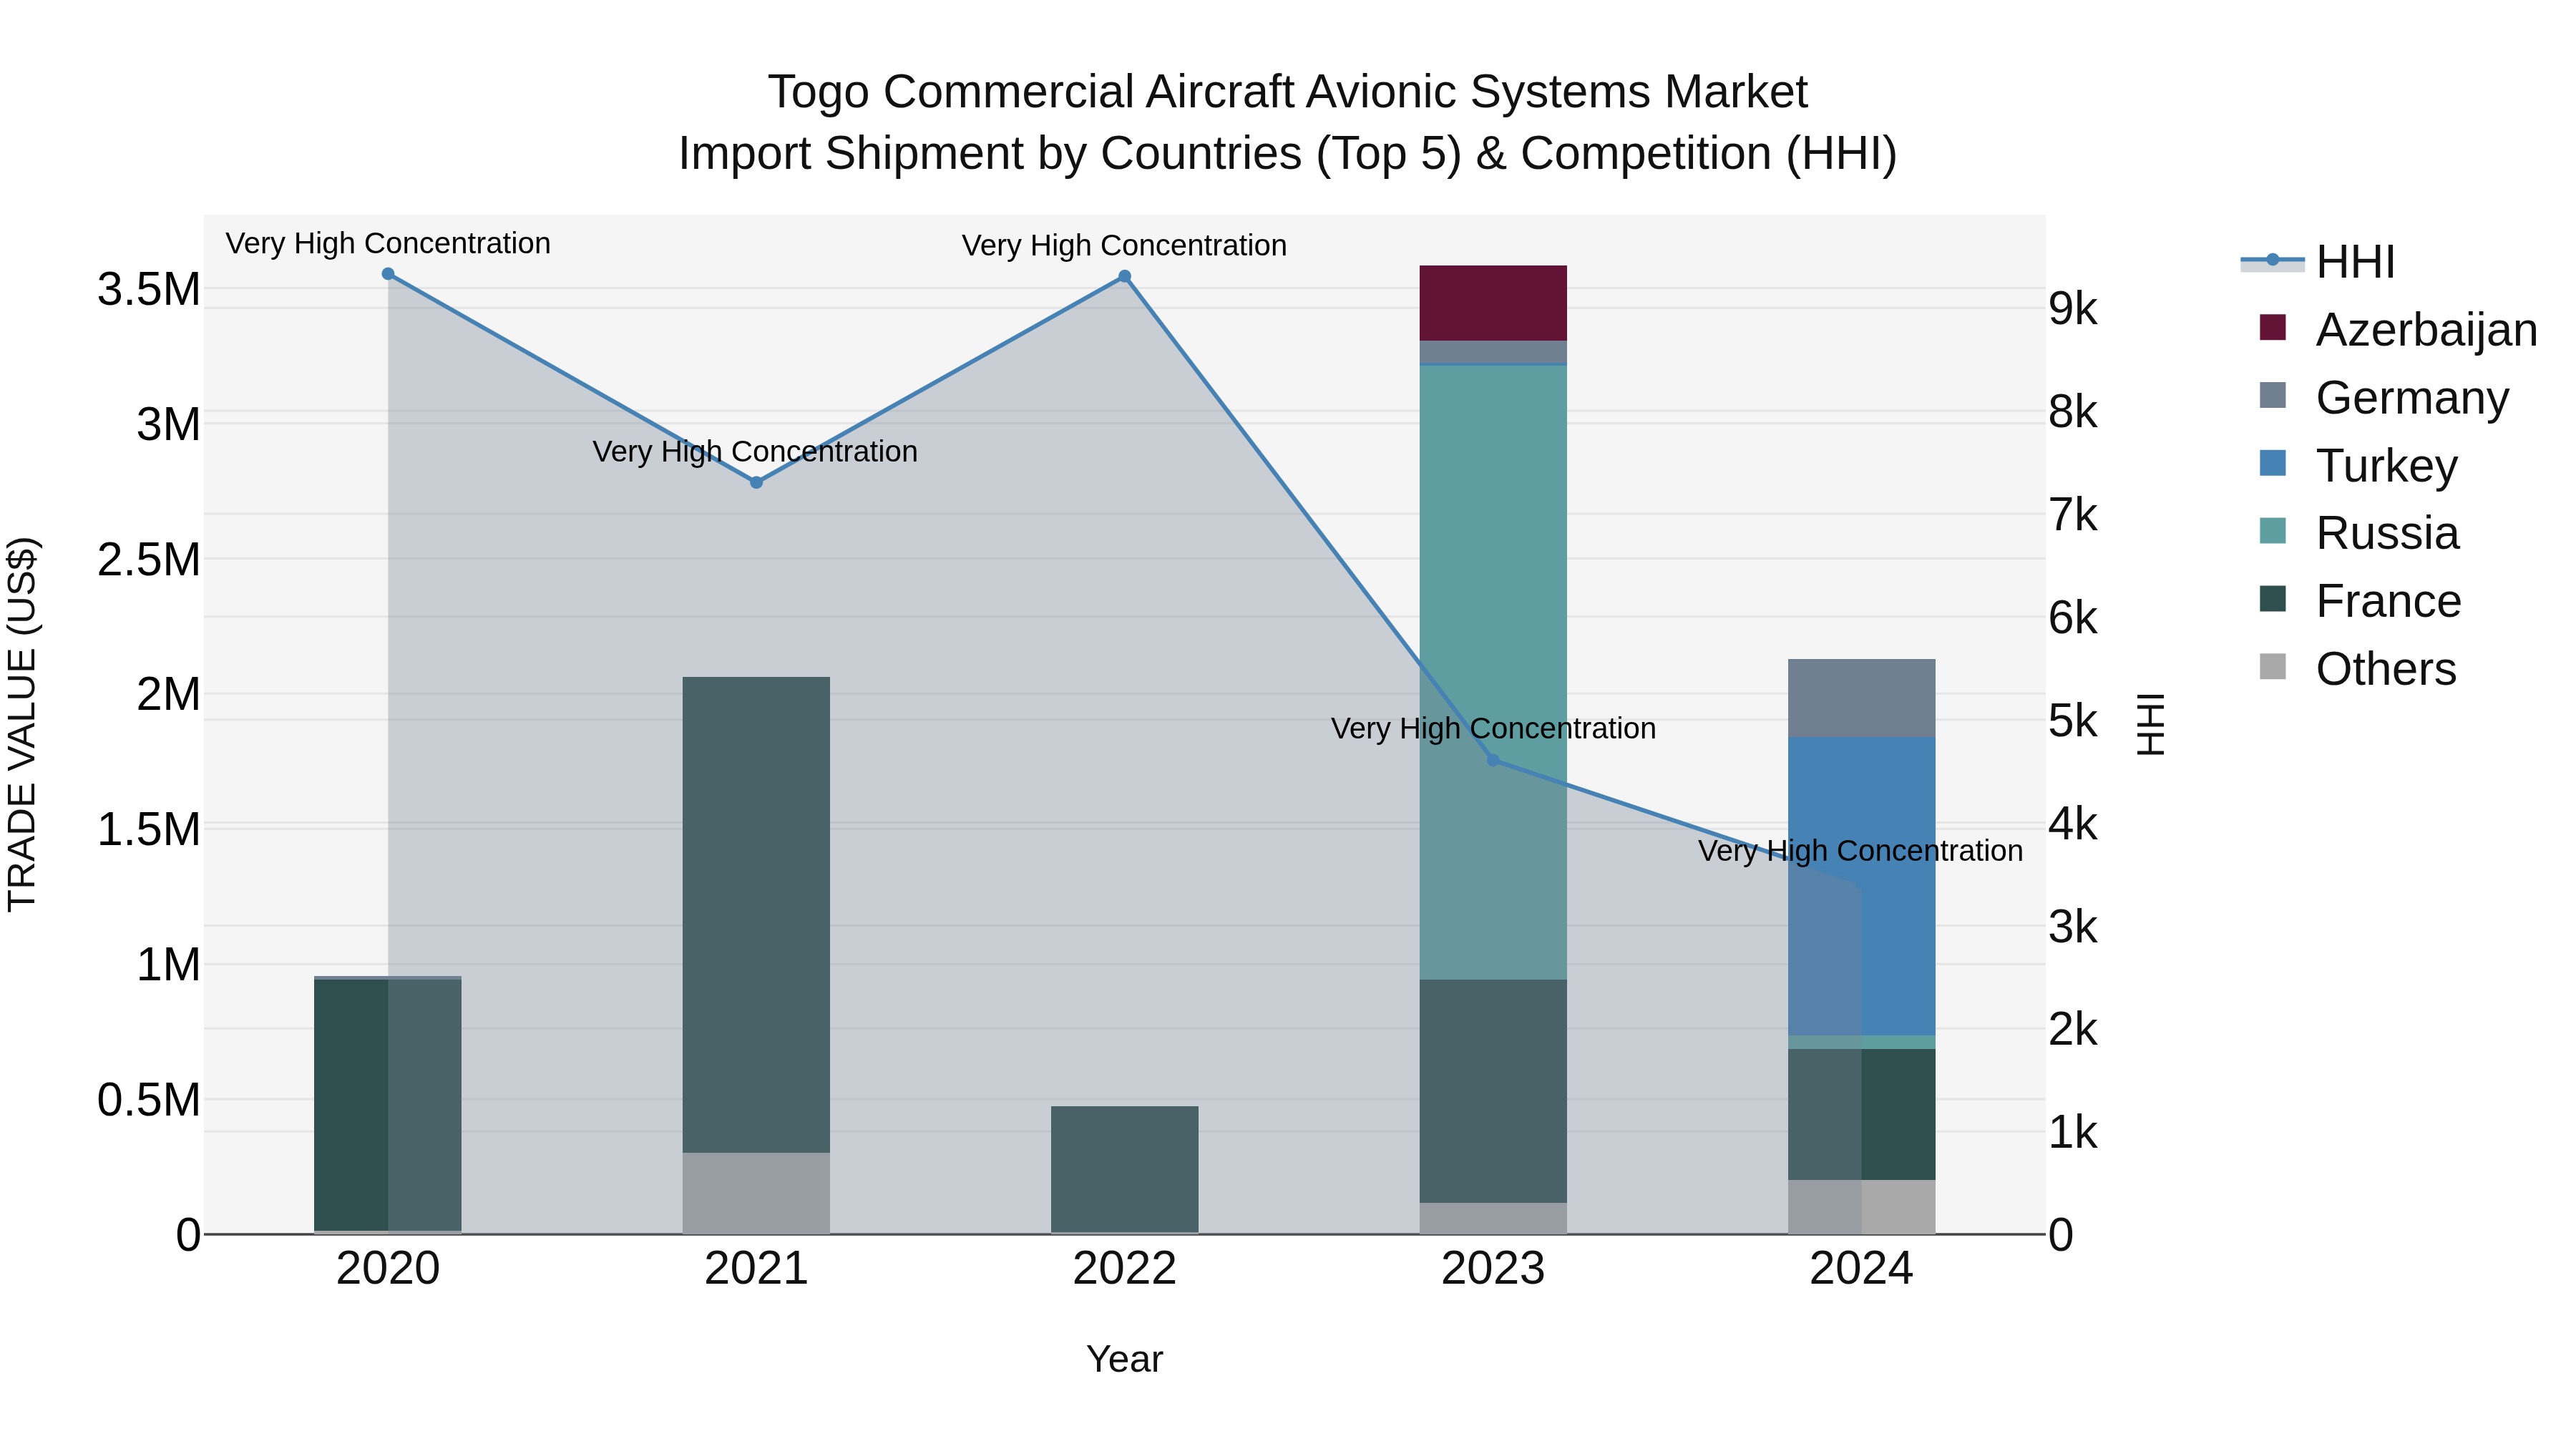The image size is (2576, 1449).
Task: Click the Germany segment atop 2024 bar
Action: point(1861,698)
